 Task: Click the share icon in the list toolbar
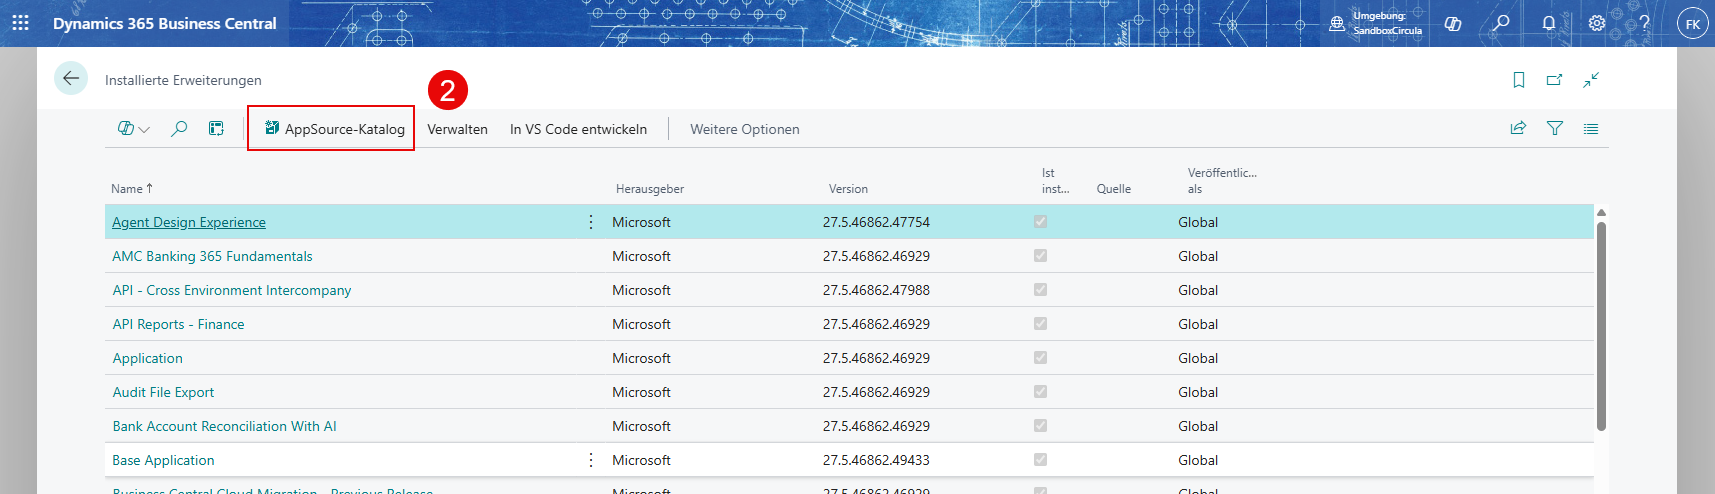[x=1518, y=128]
